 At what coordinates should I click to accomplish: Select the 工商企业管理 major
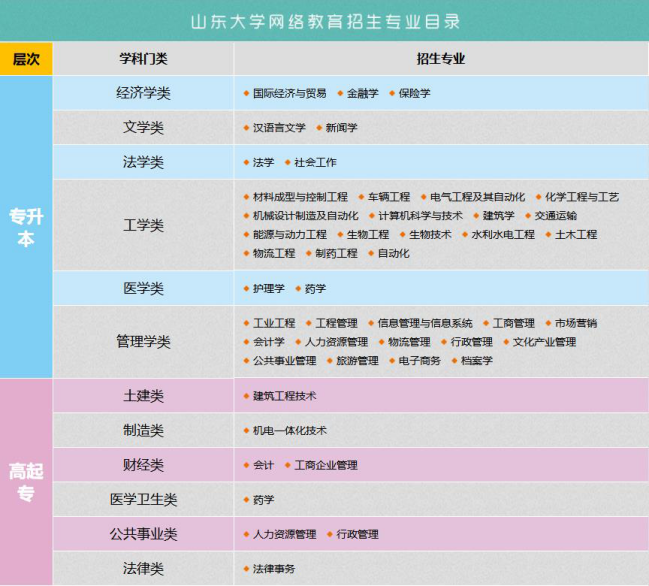click(325, 465)
